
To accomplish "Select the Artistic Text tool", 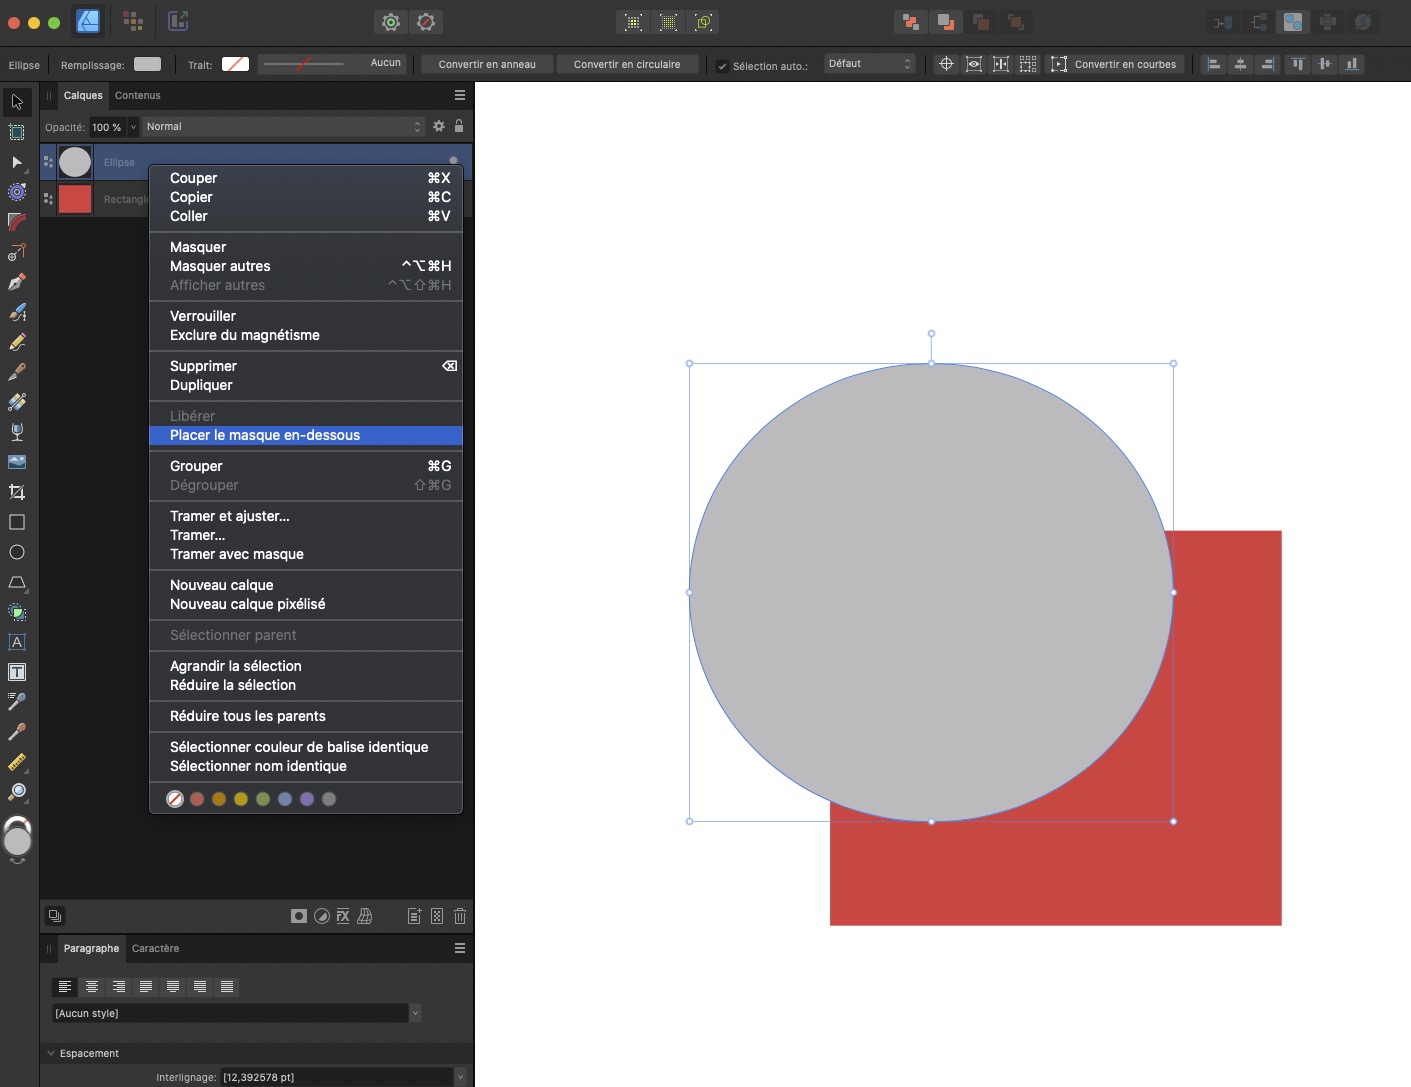I will click(17, 642).
